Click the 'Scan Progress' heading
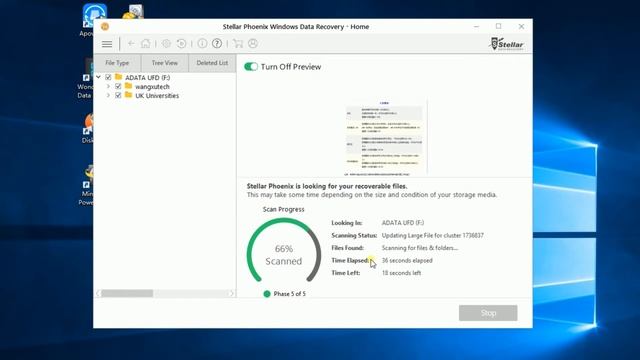This screenshot has height=360, width=640. click(x=284, y=209)
